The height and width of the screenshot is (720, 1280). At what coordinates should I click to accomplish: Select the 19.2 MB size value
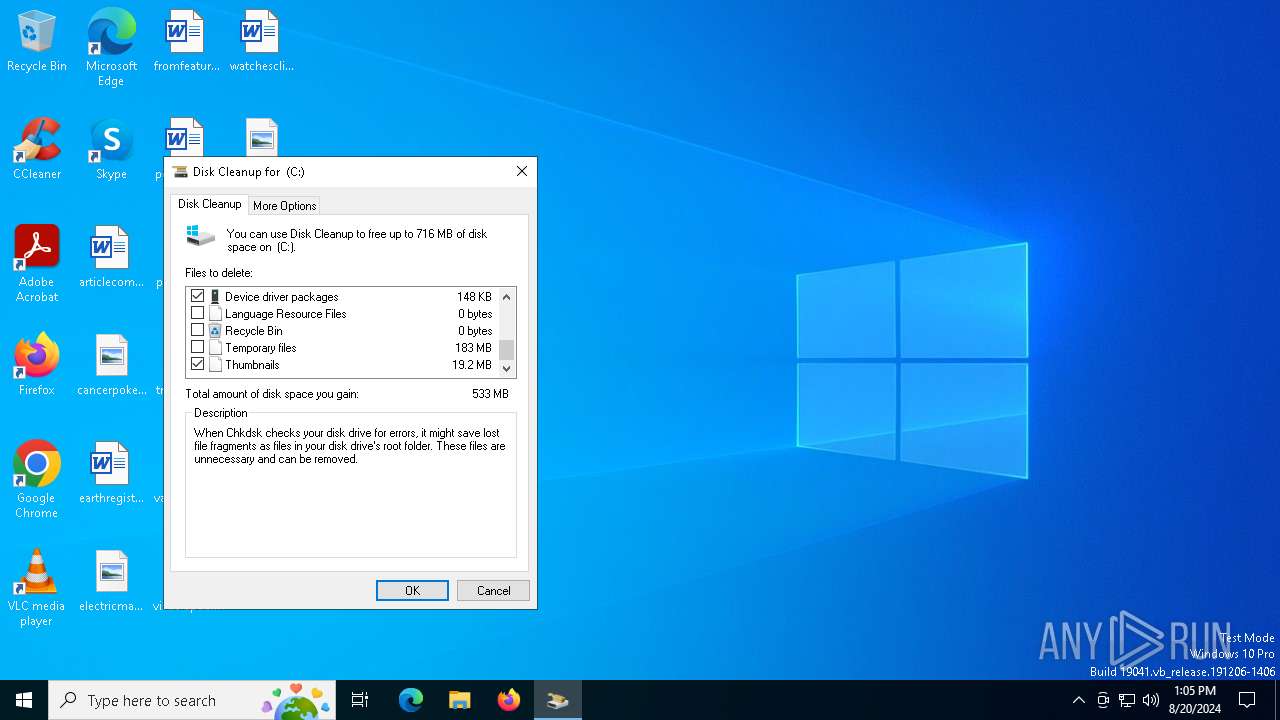[x=472, y=365]
